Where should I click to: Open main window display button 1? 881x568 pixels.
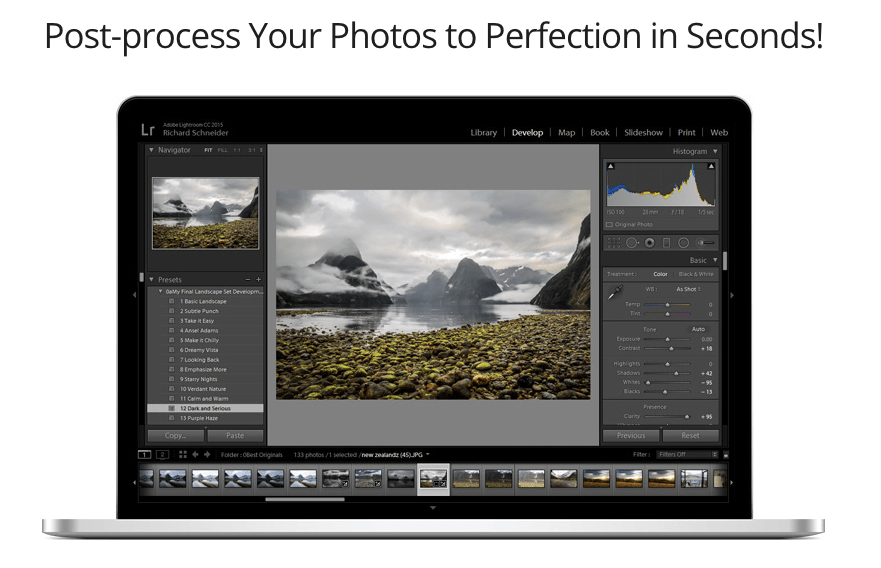[144, 455]
